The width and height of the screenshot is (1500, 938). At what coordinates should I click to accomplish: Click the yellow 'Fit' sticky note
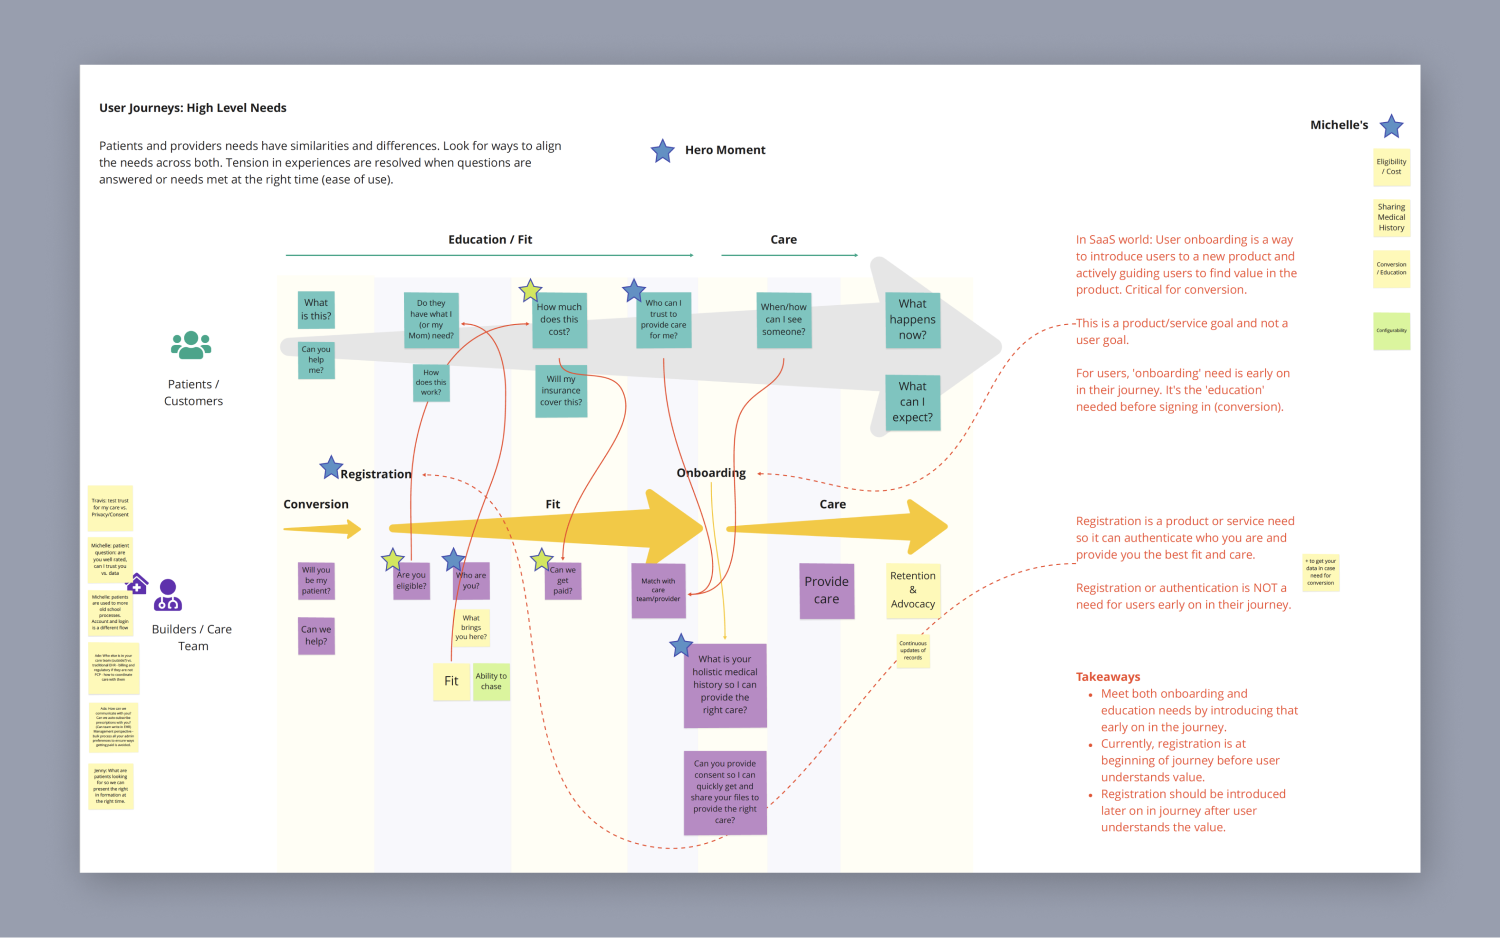(x=452, y=681)
